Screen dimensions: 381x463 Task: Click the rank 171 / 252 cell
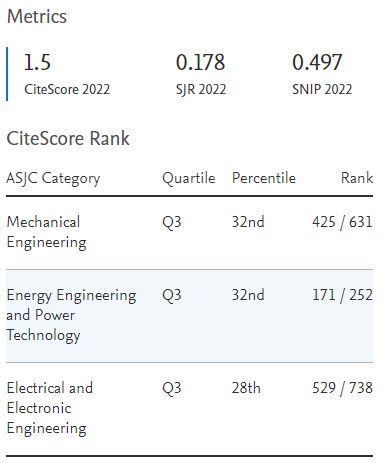[x=342, y=295]
